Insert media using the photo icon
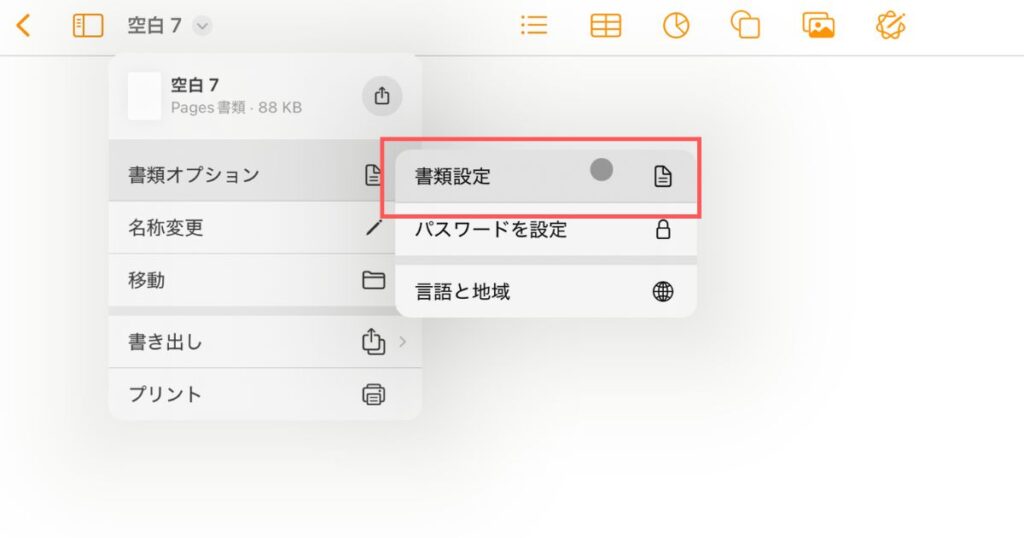The width and height of the screenshot is (1024, 538). [818, 26]
